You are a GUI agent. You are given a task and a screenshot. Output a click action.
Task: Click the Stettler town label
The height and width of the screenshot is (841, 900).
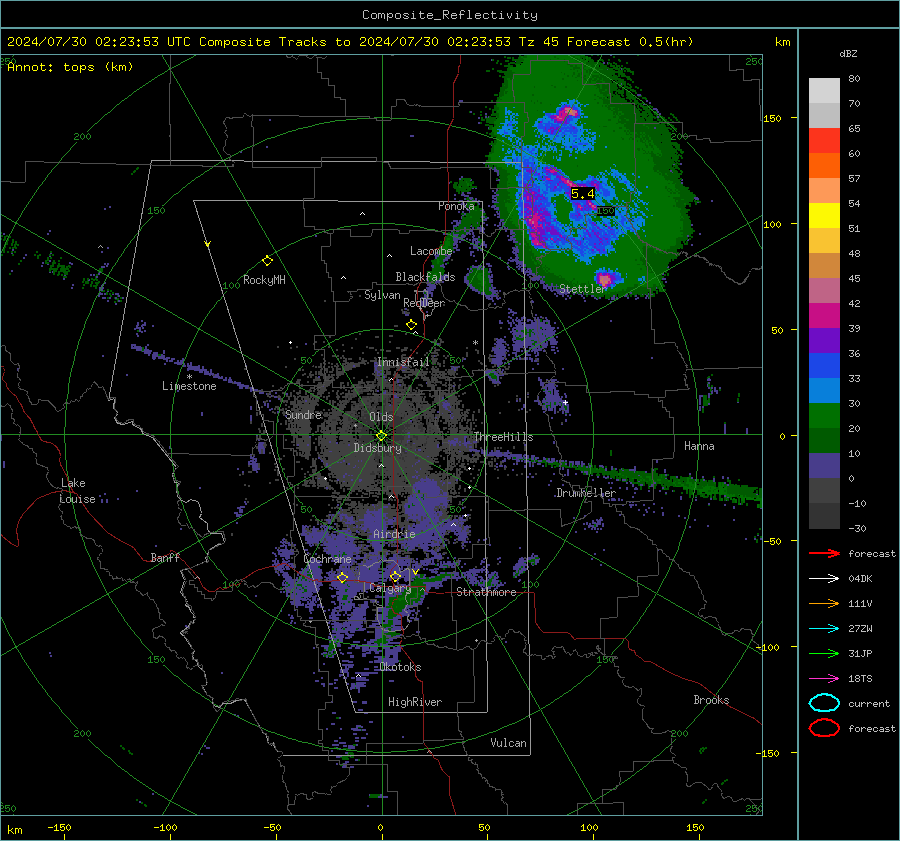pos(583,289)
